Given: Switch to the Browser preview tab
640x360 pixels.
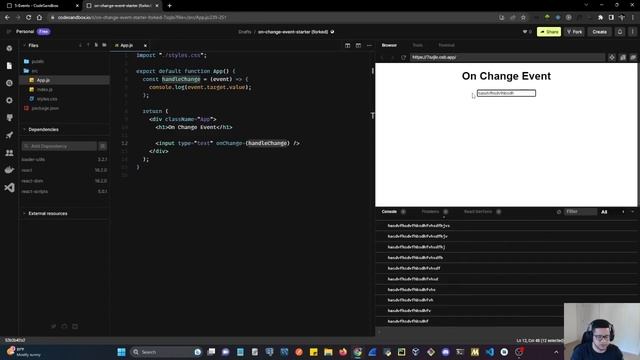Looking at the screenshot, I should pyautogui.click(x=389, y=45).
